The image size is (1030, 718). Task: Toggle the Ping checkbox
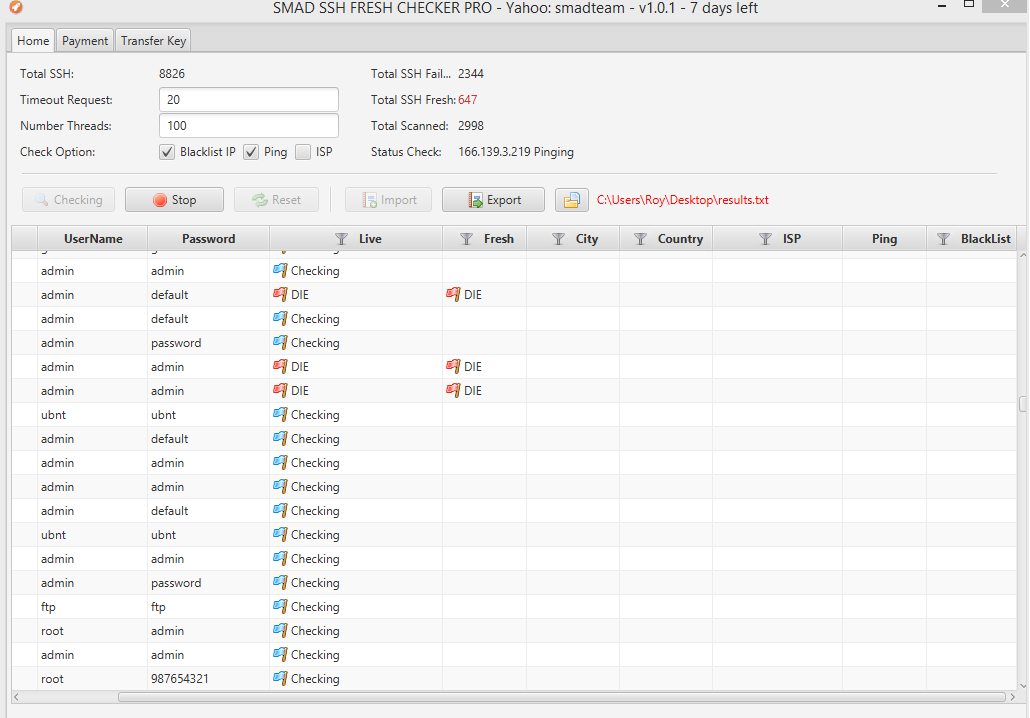pyautogui.click(x=251, y=152)
